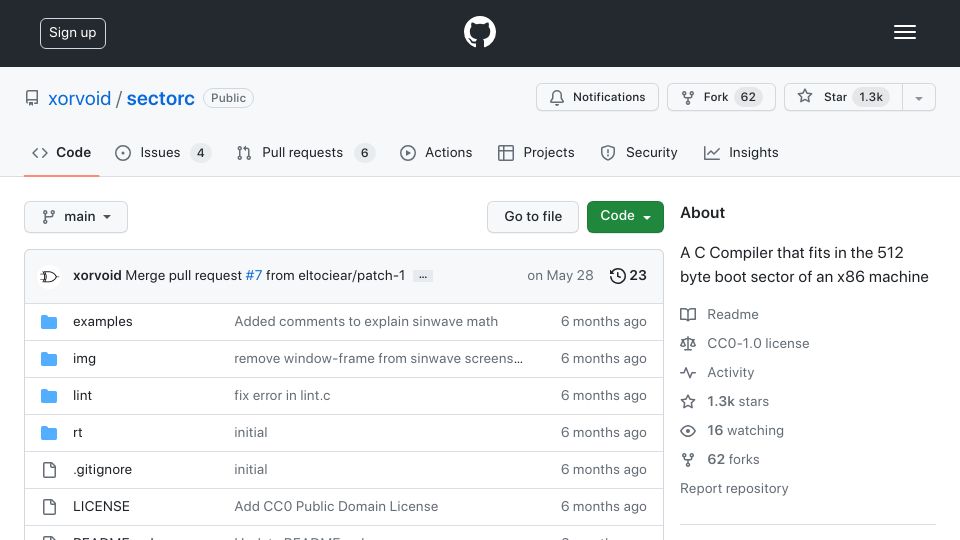
Task: Open the examples folder
Action: [102, 321]
